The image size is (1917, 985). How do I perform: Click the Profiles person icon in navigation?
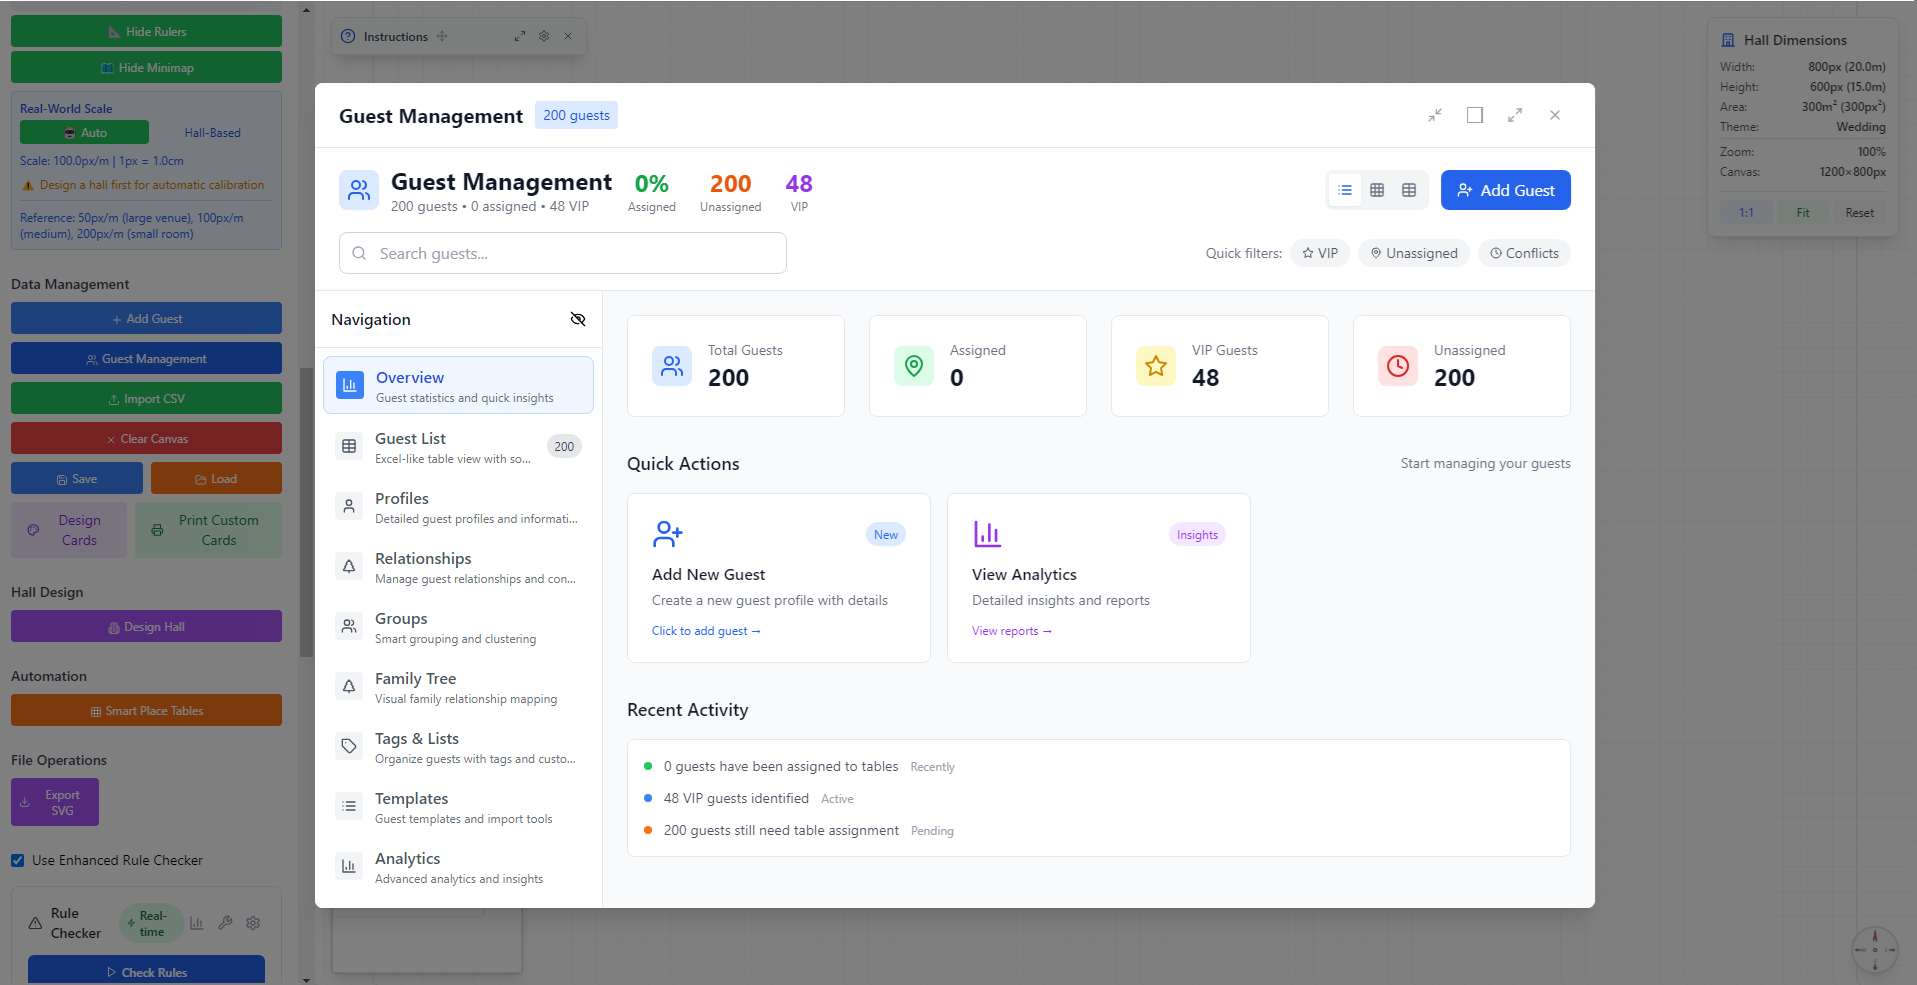pos(348,506)
